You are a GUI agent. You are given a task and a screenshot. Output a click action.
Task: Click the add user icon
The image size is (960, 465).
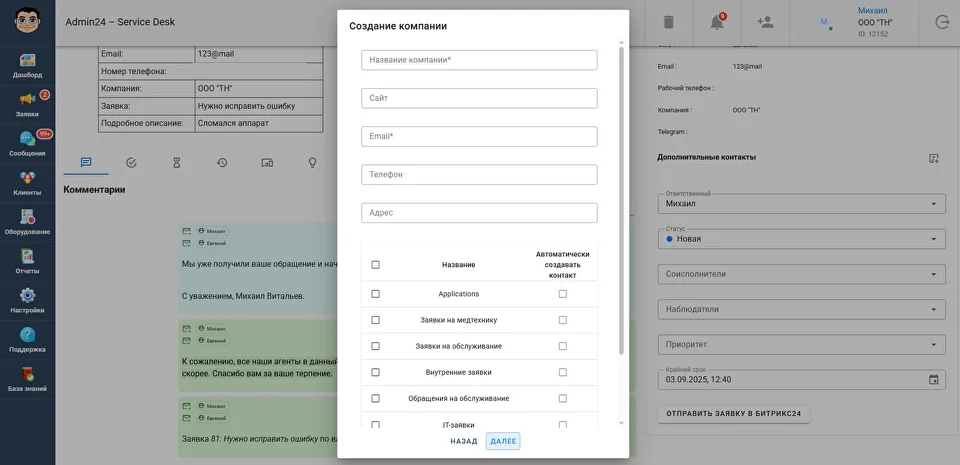click(766, 22)
